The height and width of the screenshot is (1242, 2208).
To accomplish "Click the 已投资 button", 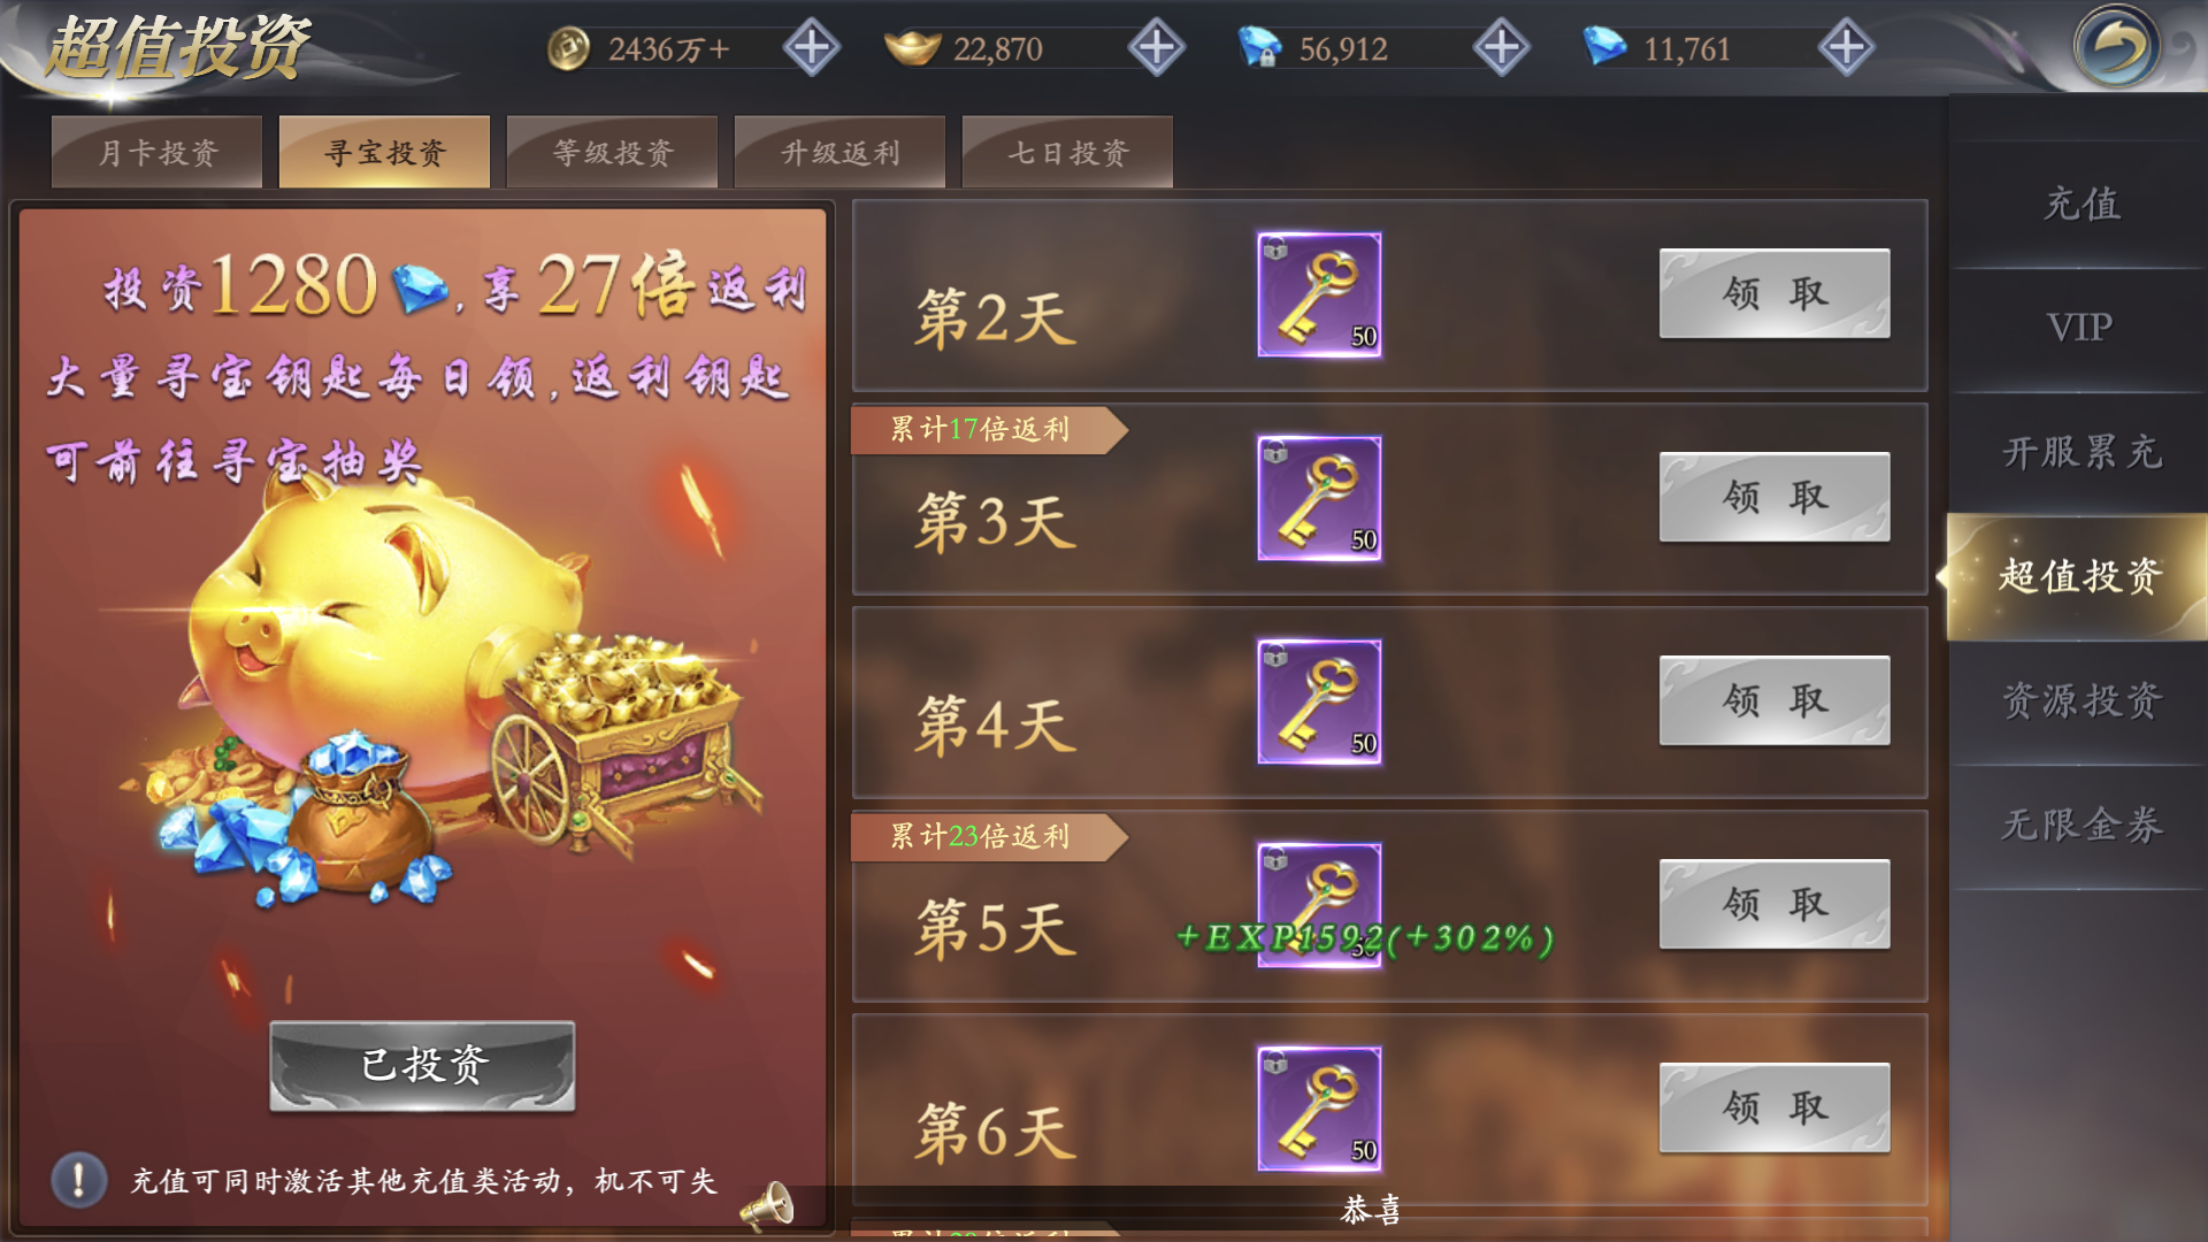I will (422, 1066).
